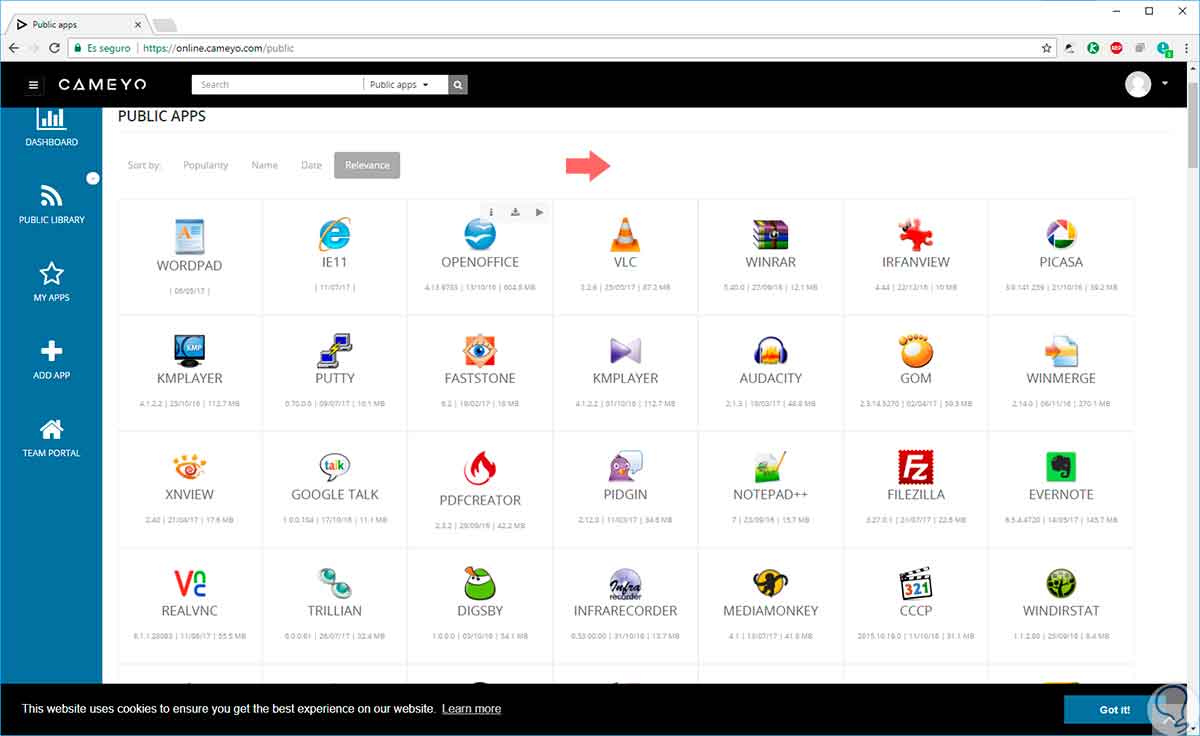
Task: Collapse the sidebar with the round toggle
Action: pyautogui.click(x=93, y=178)
